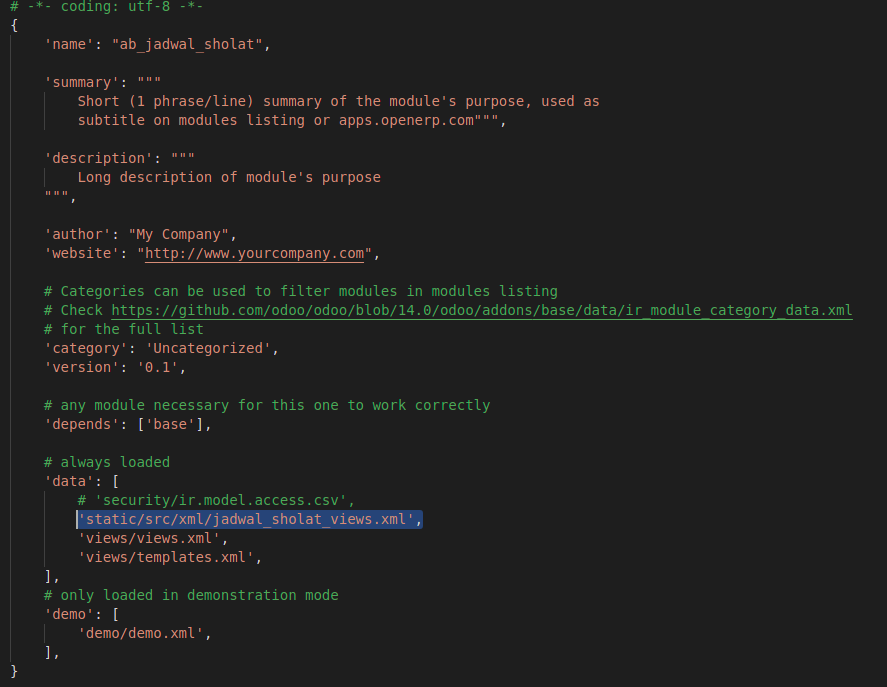Open the http://www.yourcompany.com link
The width and height of the screenshot is (887, 687).
tap(255, 254)
